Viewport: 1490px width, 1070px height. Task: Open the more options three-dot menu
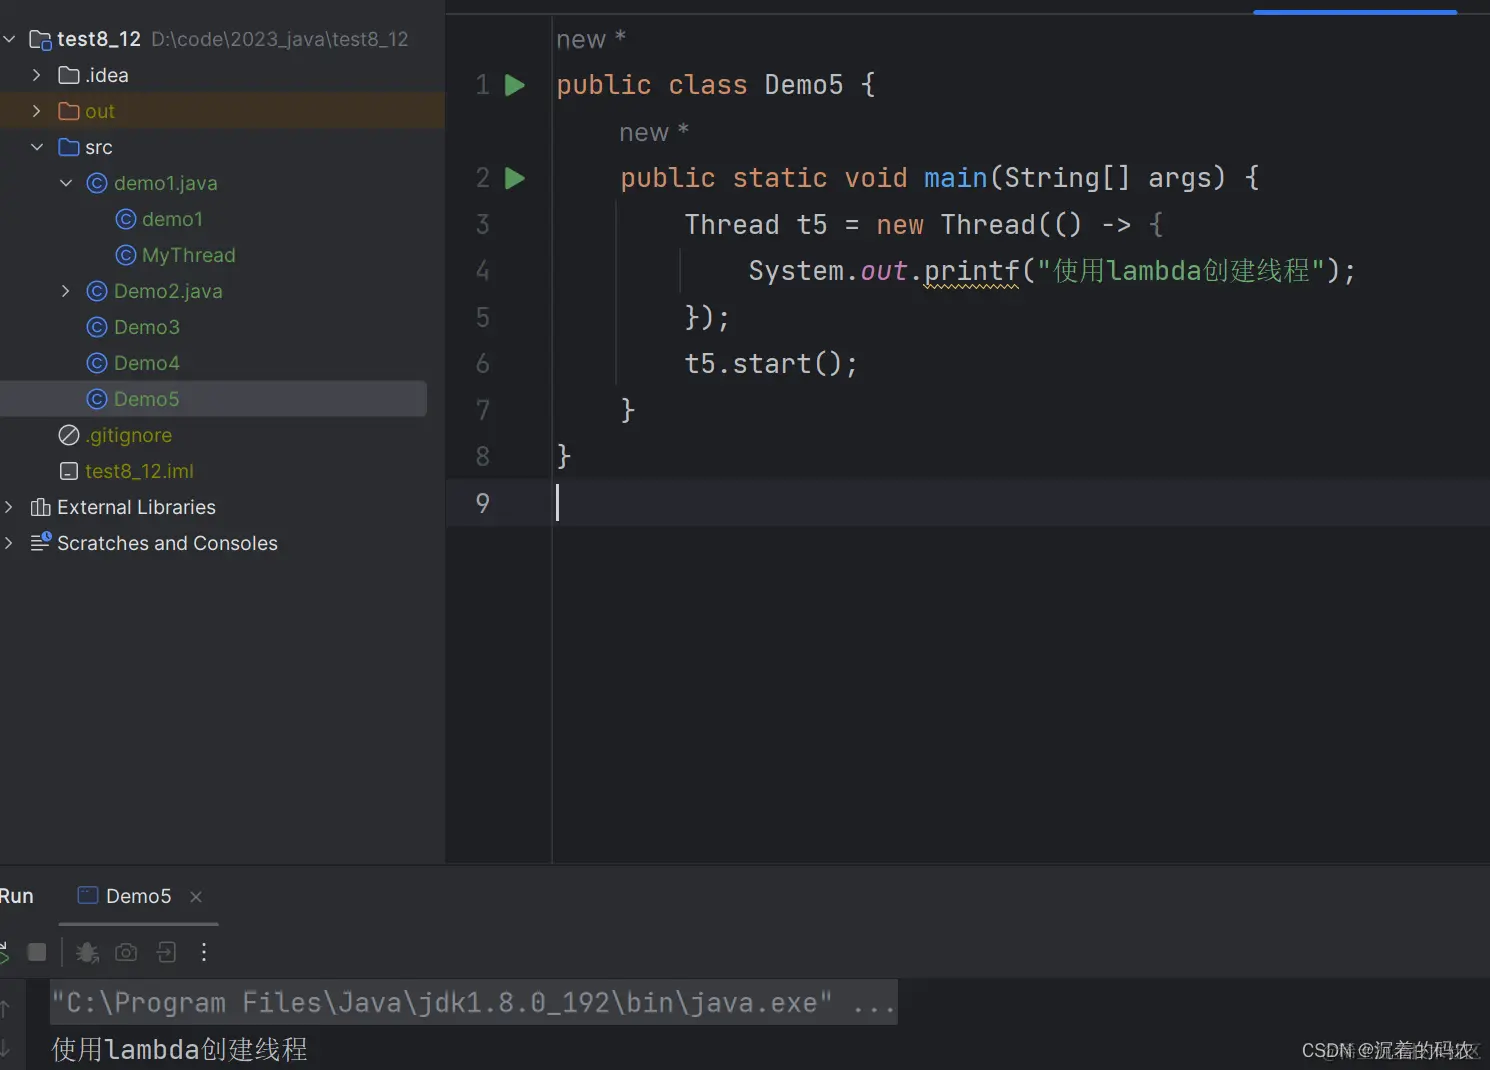tap(204, 952)
